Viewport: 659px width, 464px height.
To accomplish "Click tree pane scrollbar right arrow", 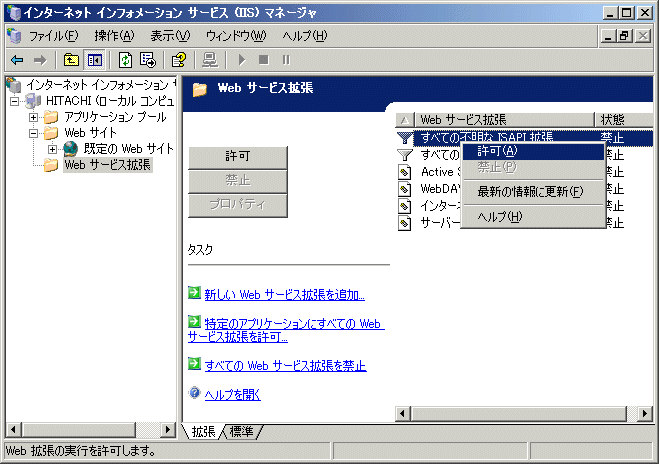I will [168, 430].
